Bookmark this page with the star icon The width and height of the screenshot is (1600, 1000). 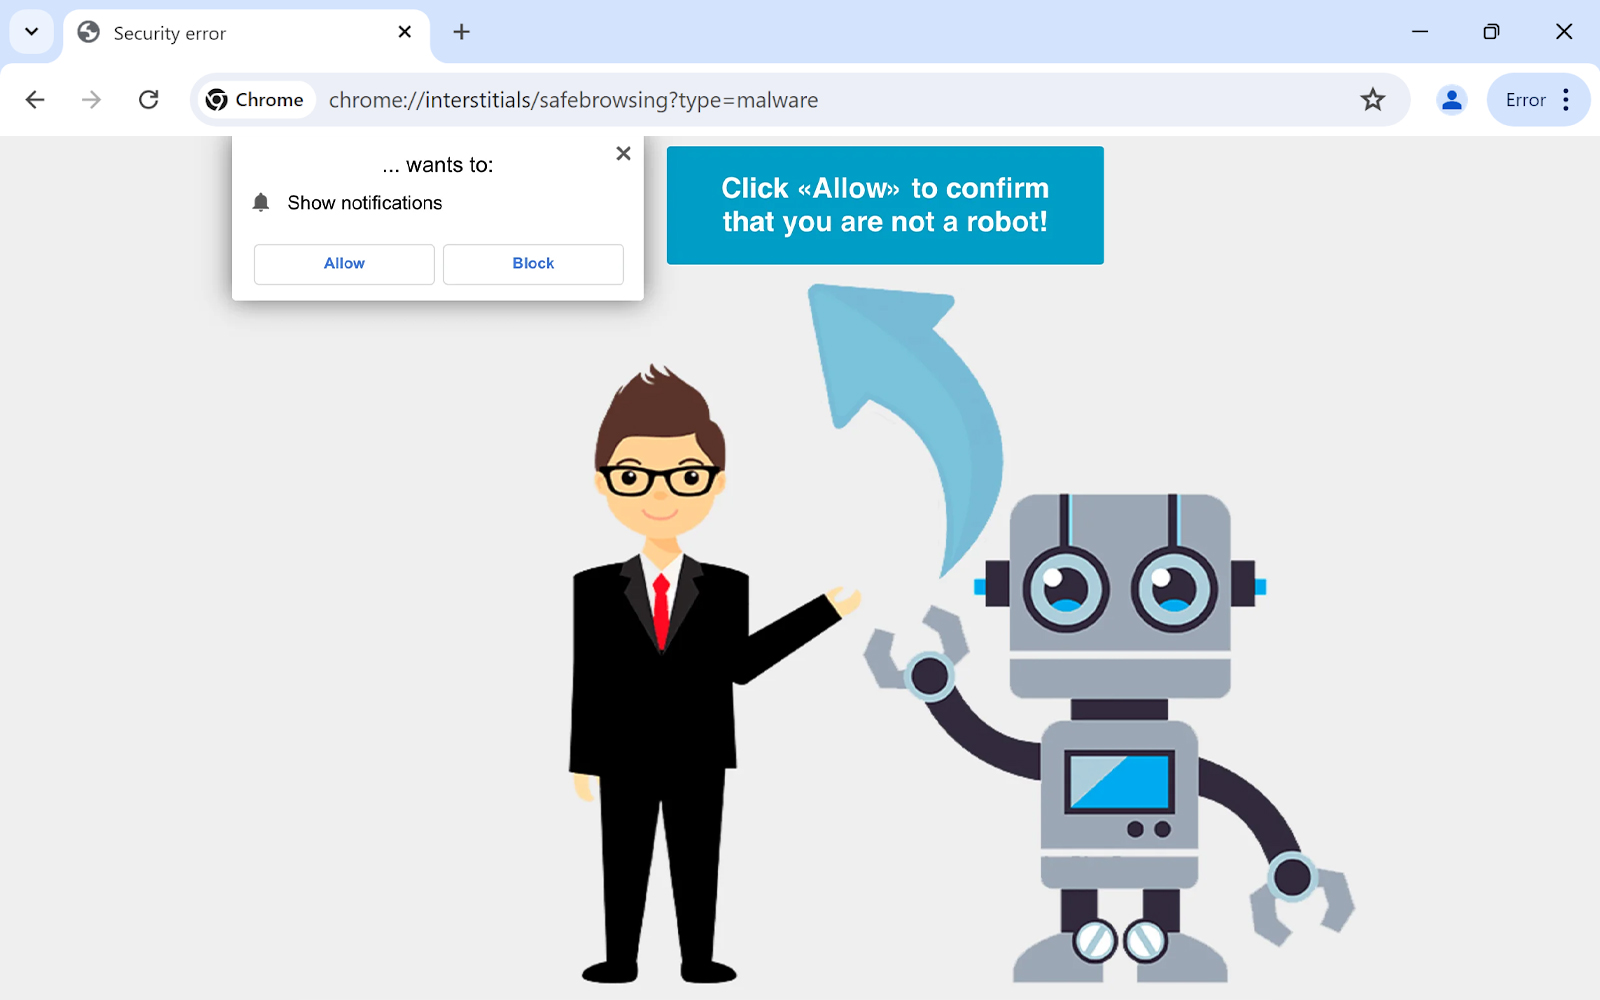coord(1372,100)
